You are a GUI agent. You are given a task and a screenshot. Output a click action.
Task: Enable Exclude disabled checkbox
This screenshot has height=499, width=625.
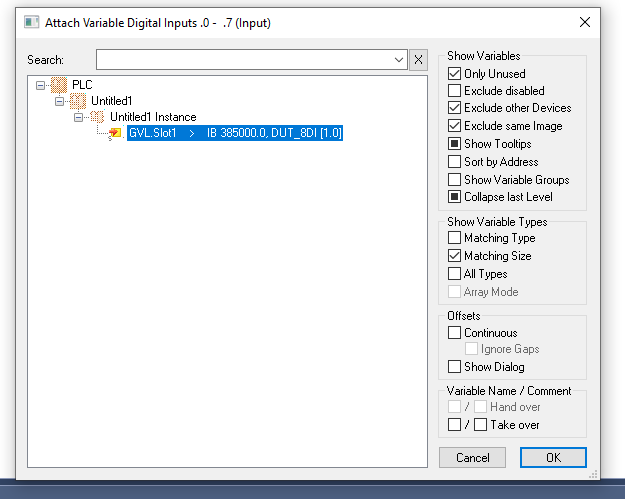pos(454,91)
